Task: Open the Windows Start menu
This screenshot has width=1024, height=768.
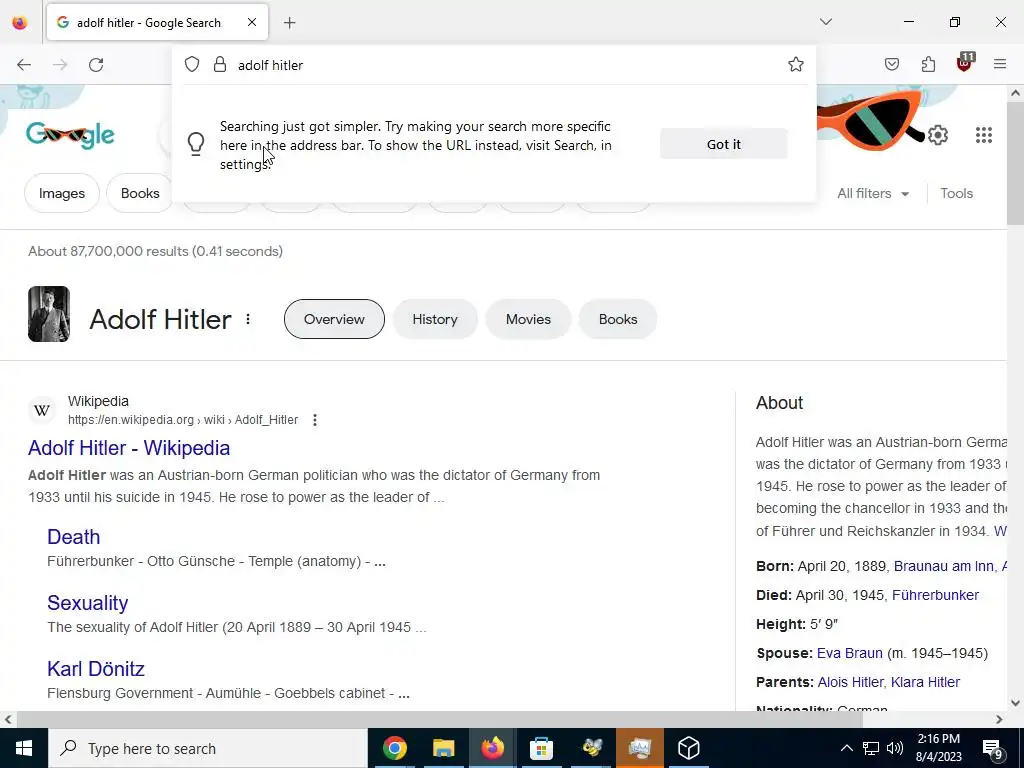Action: (24, 748)
